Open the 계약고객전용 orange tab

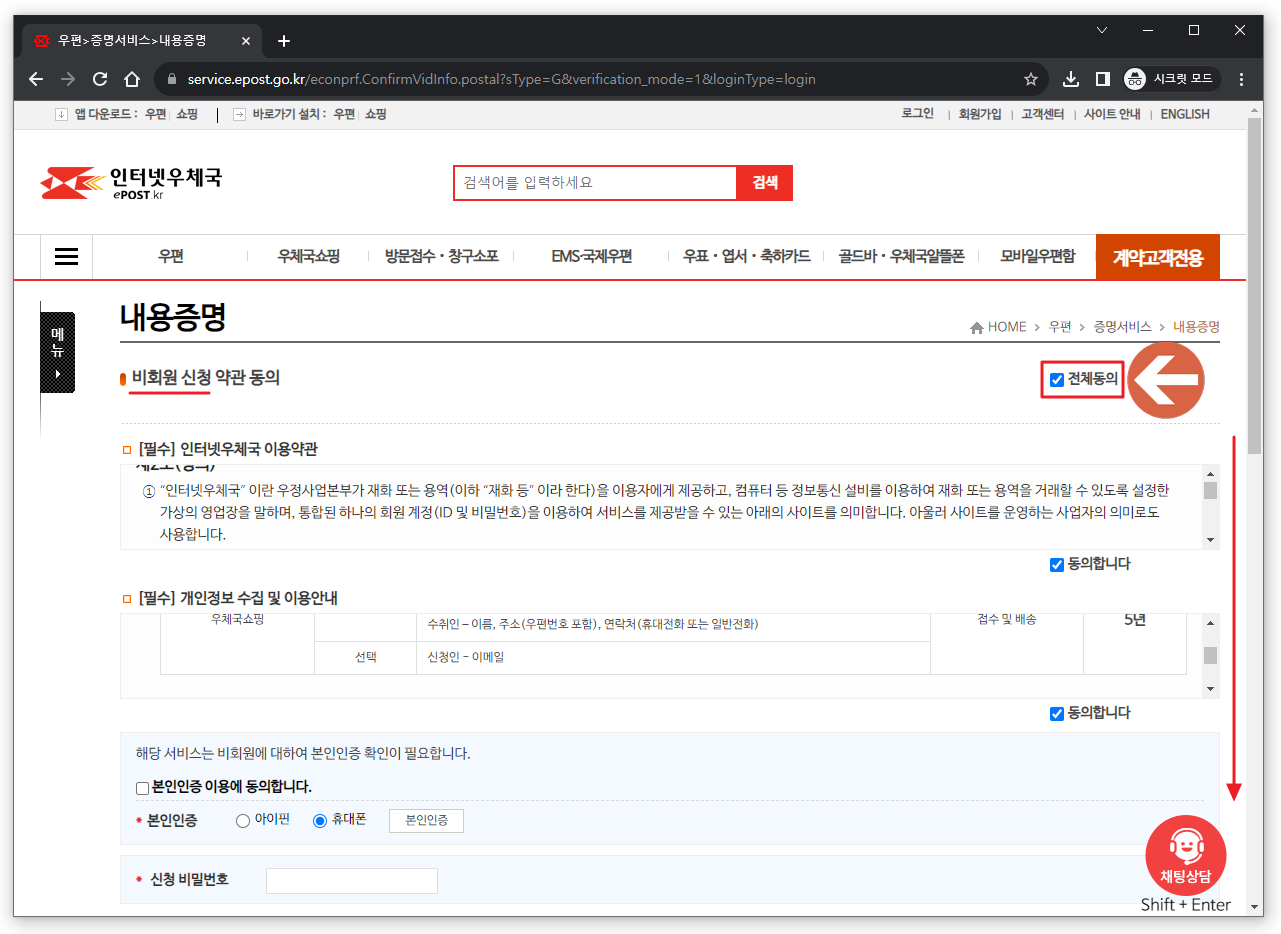click(1158, 257)
